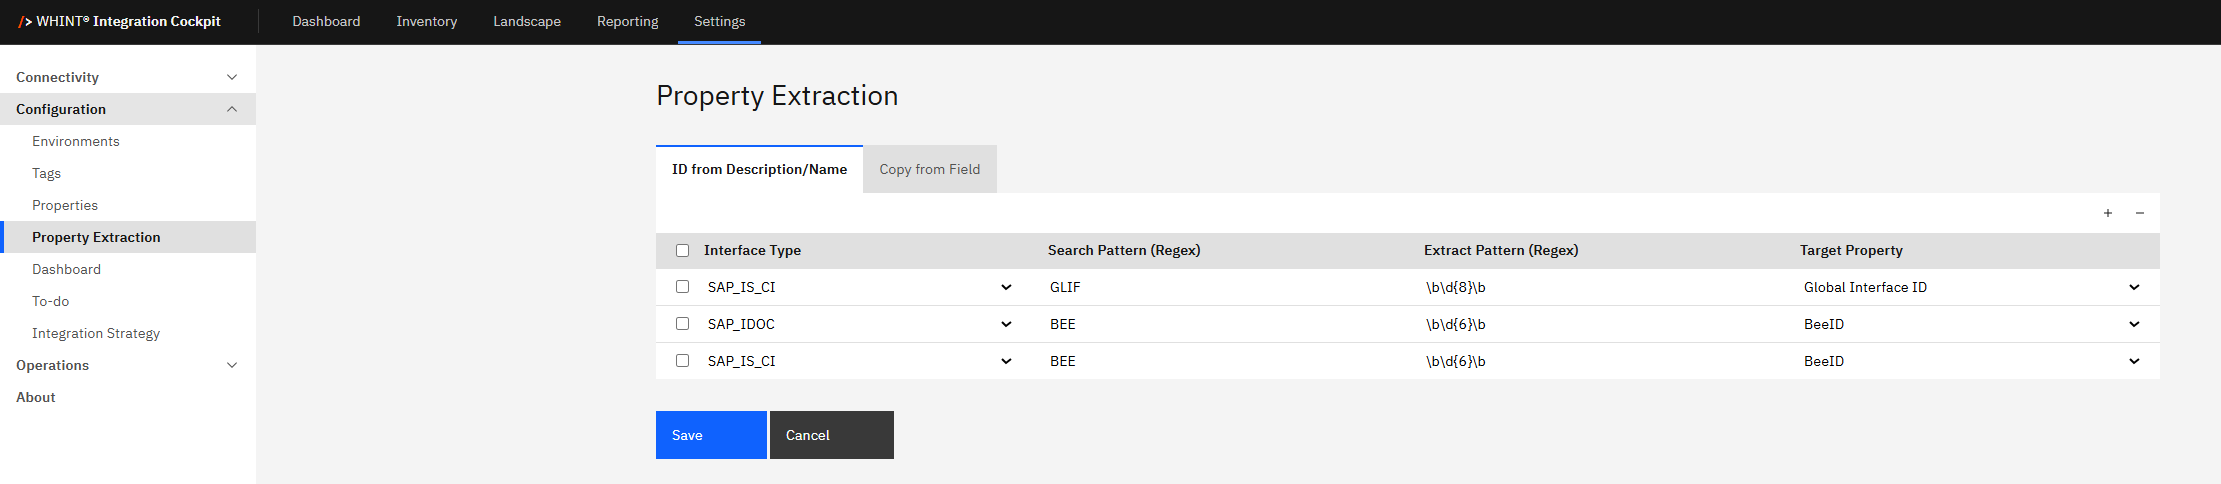Open Integration Strategy in the sidebar

(96, 333)
